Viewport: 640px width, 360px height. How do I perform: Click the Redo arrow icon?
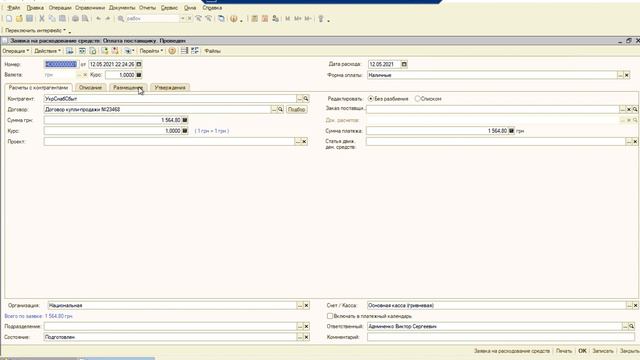click(x=108, y=19)
